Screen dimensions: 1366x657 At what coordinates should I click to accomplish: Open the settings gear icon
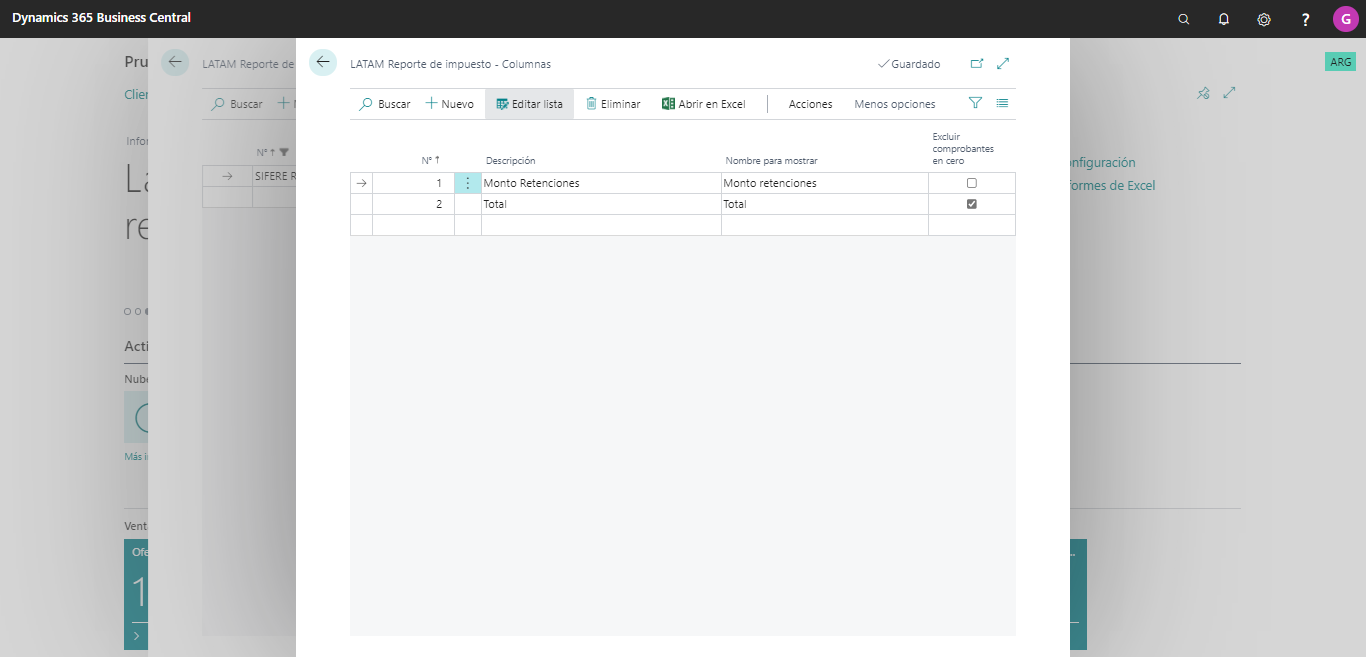(x=1264, y=19)
